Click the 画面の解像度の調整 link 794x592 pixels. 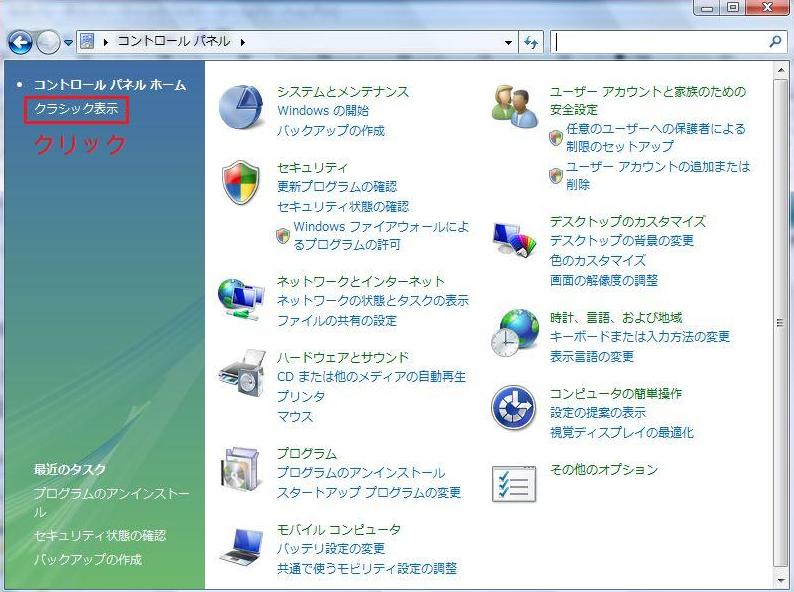(603, 280)
